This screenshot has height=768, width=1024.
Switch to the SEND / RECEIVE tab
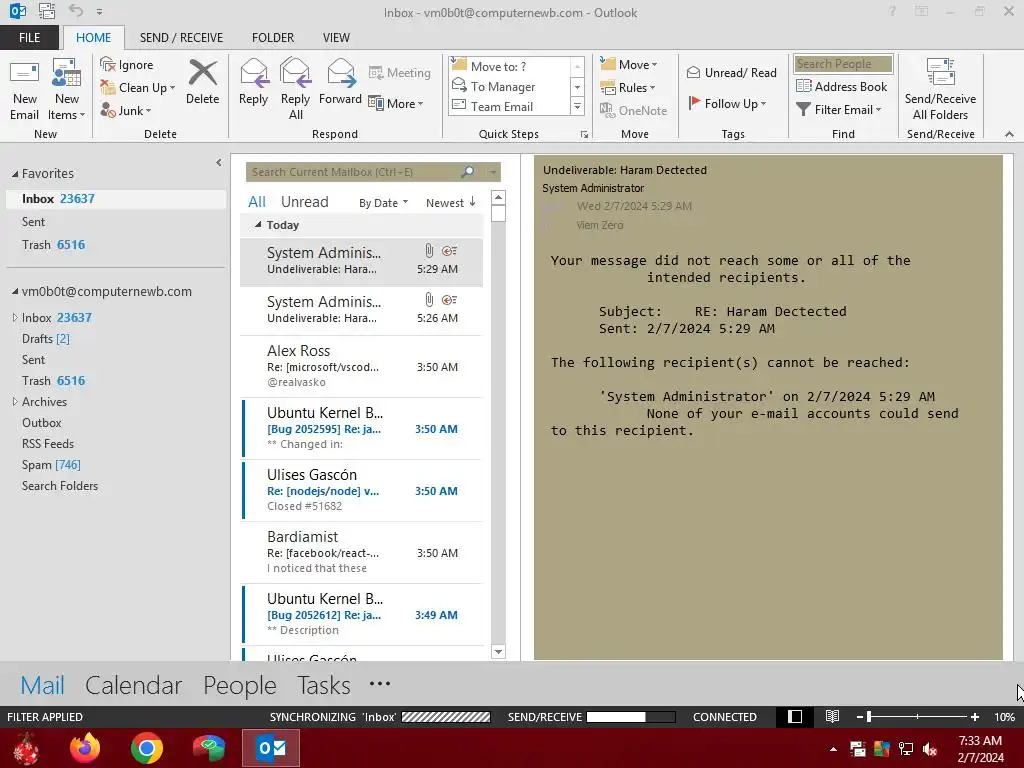pos(181,37)
